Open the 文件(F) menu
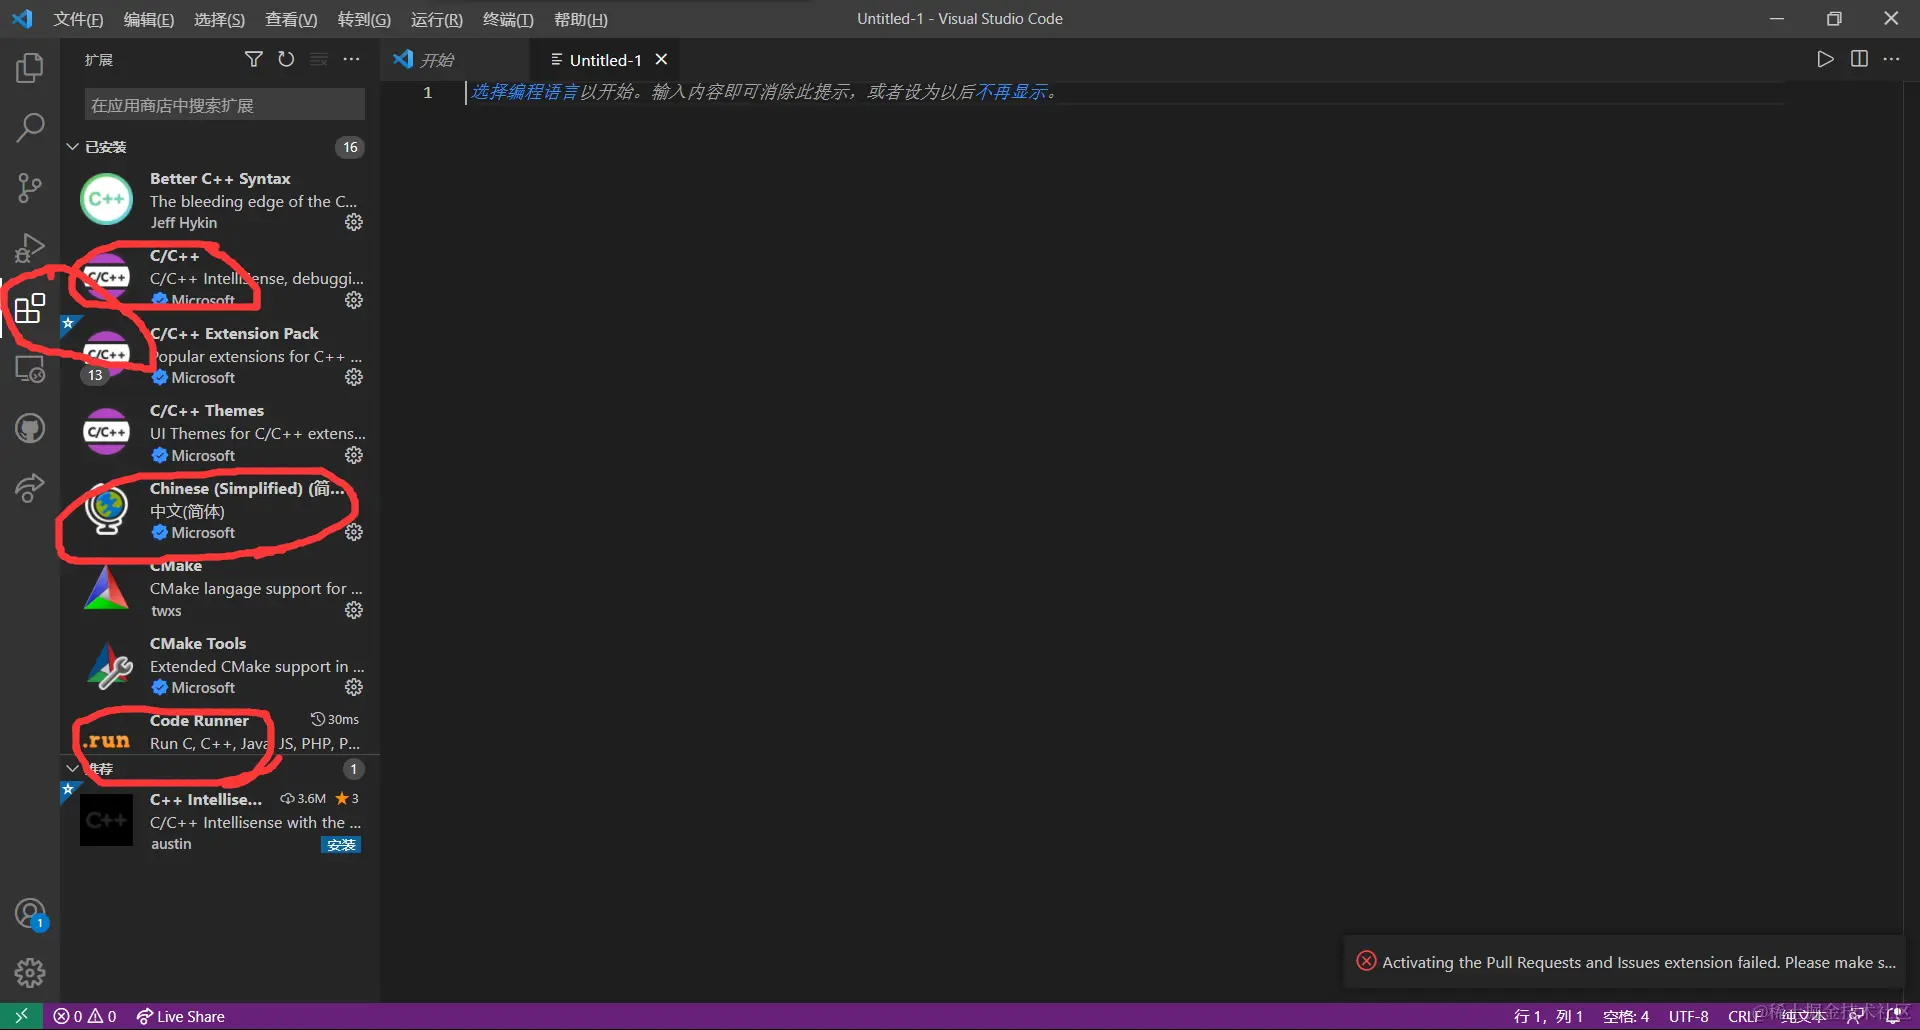This screenshot has width=1920, height=1030. [x=78, y=19]
